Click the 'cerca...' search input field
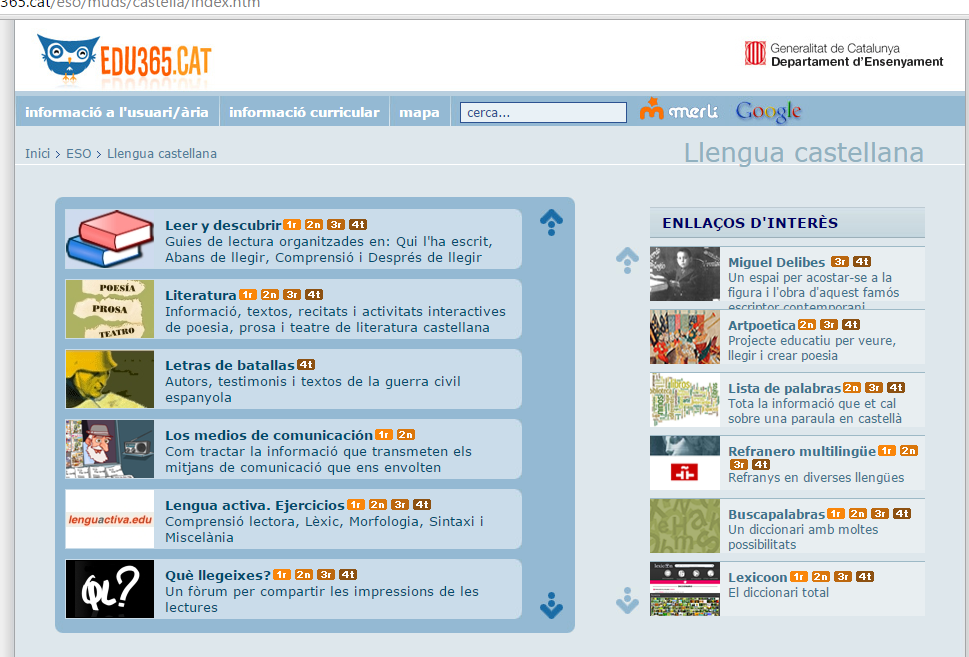This screenshot has width=969, height=657. 543,112
